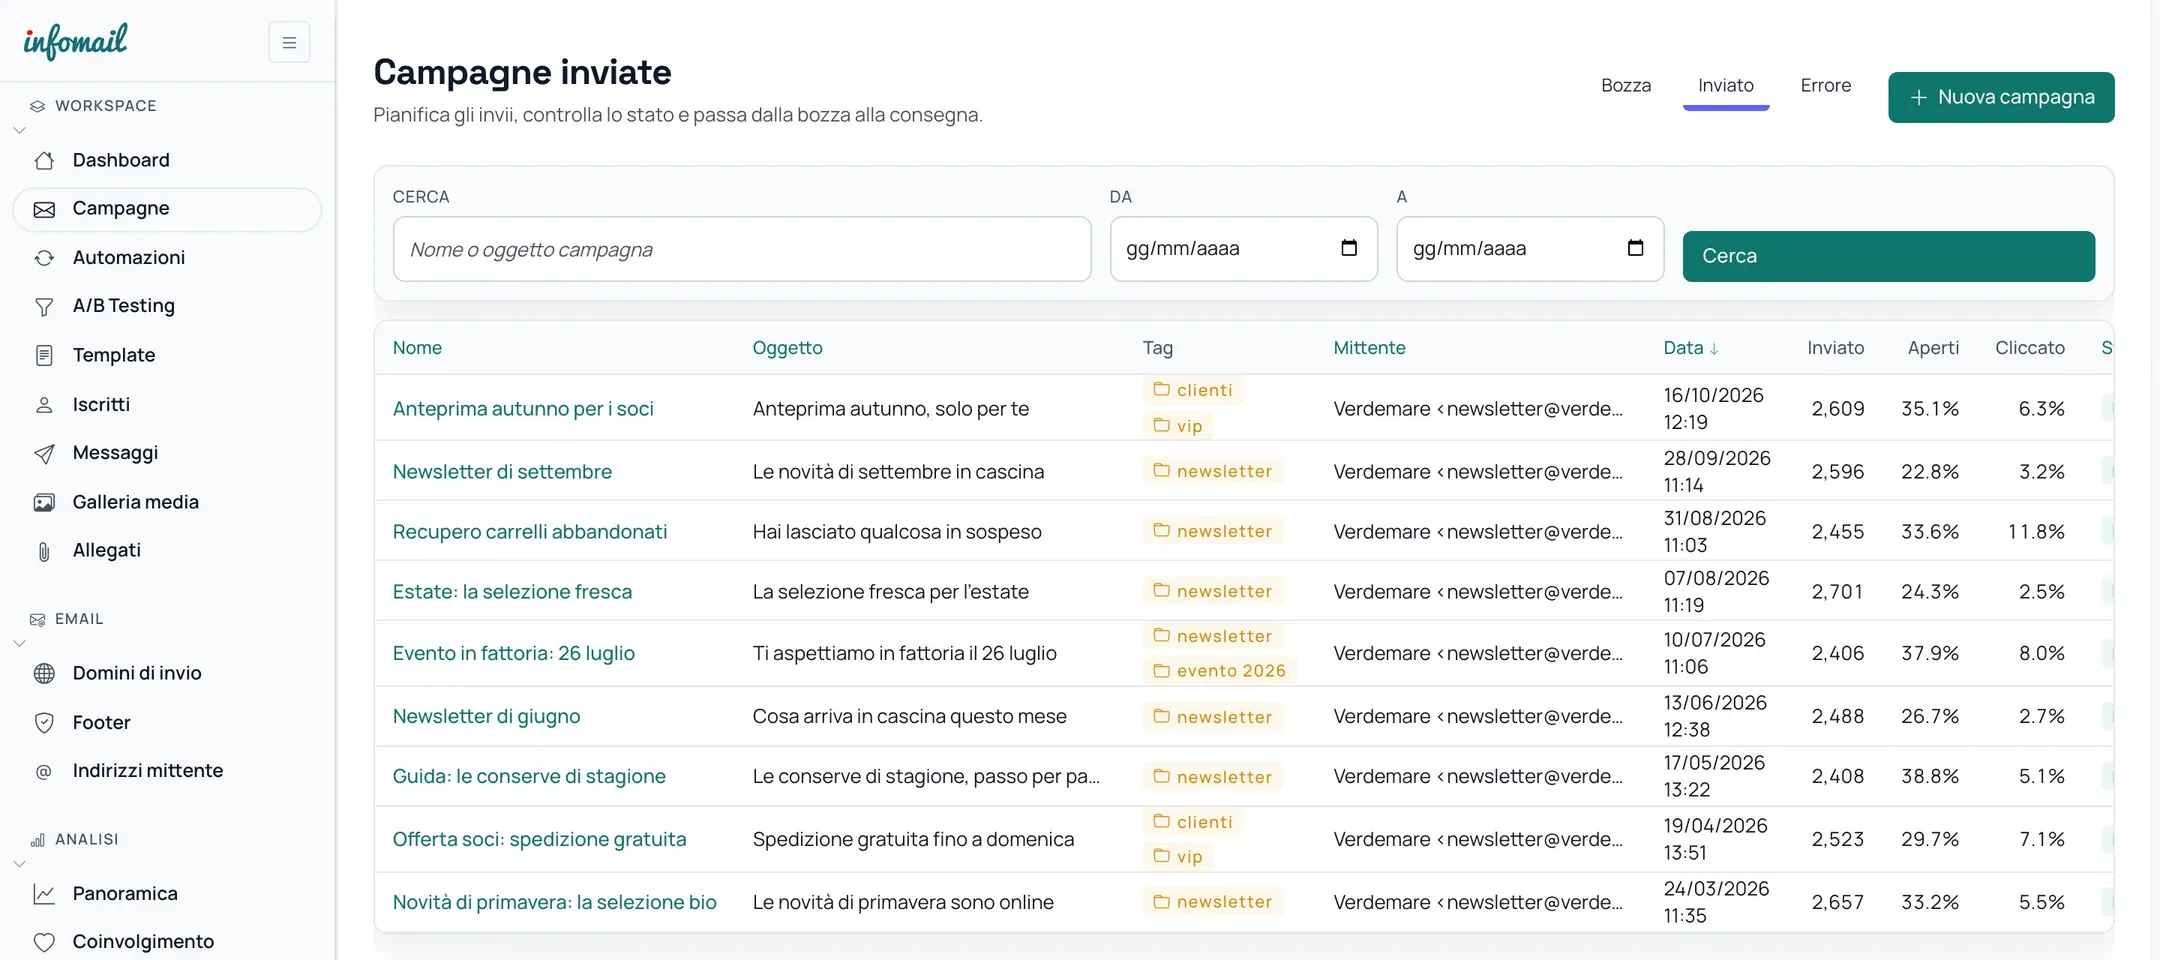2160x960 pixels.
Task: Click the infomail logo
Action: click(76, 41)
